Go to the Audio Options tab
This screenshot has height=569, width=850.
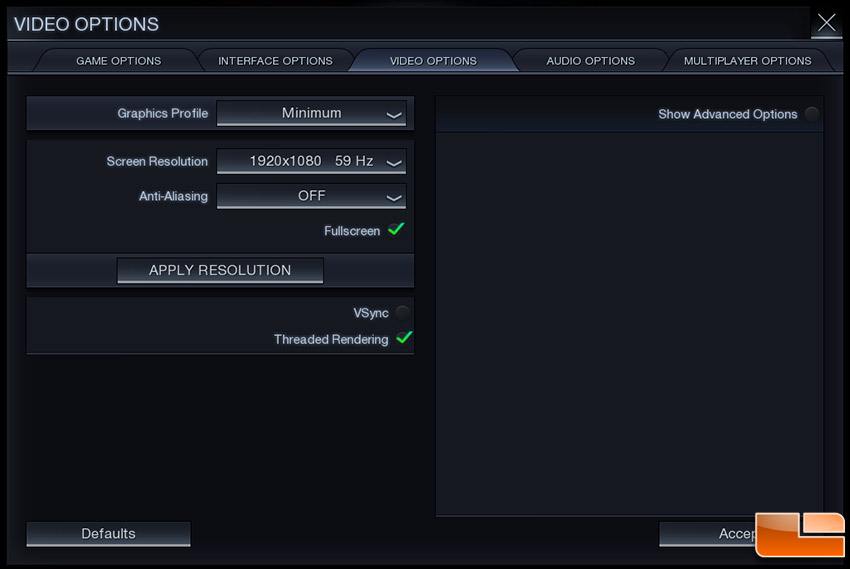pyautogui.click(x=590, y=61)
